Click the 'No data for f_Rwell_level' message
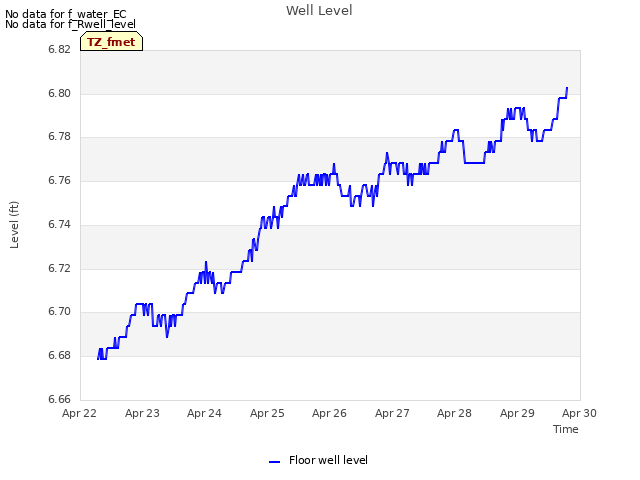This screenshot has width=640, height=480. pyautogui.click(x=70, y=24)
